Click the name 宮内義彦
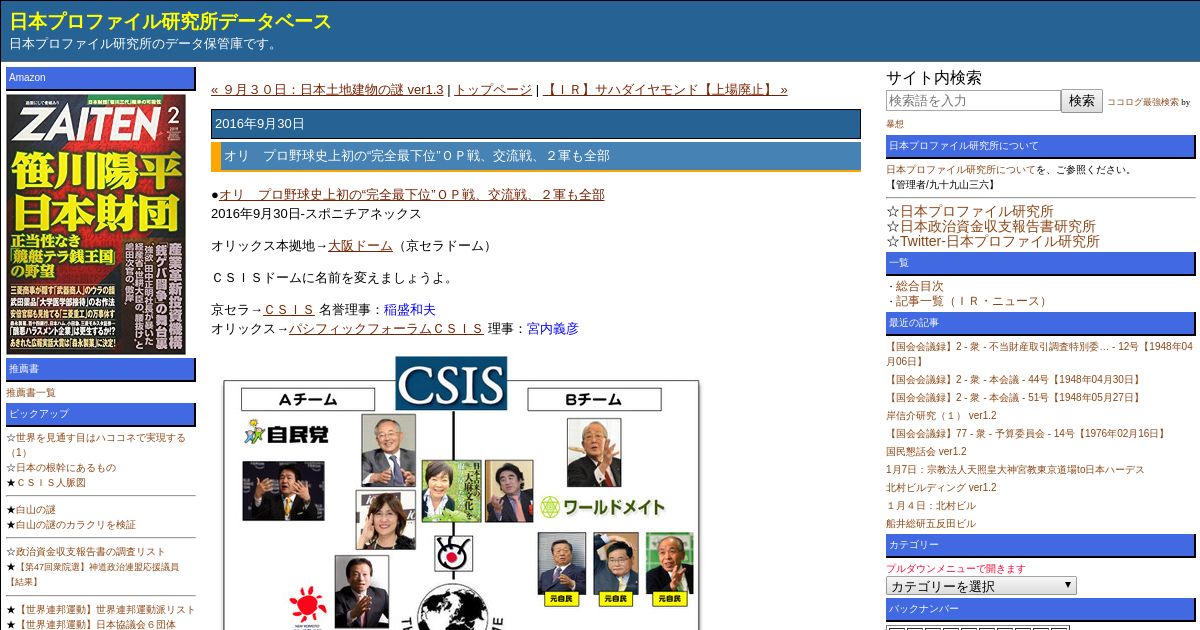 pos(553,328)
